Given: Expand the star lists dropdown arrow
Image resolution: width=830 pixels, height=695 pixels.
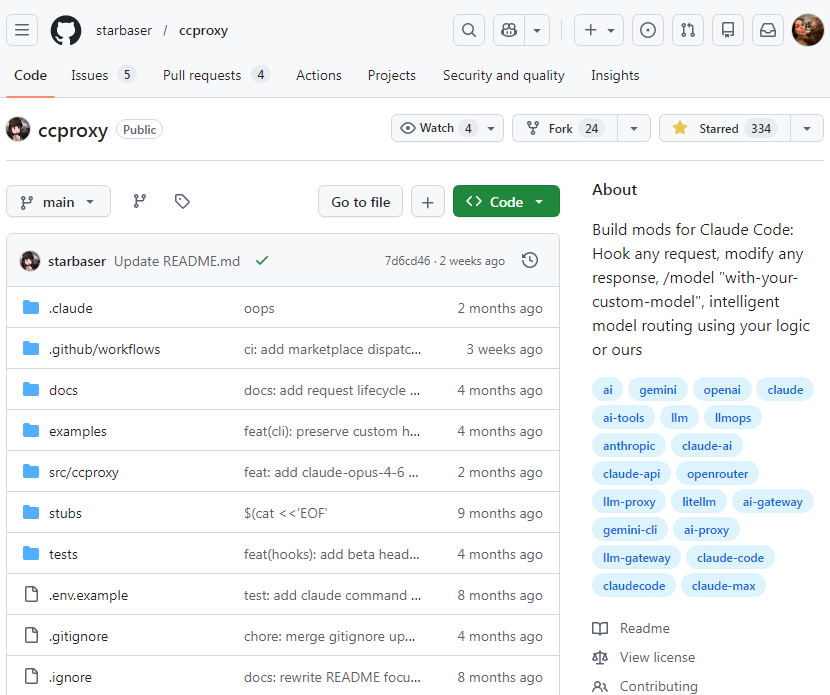Looking at the screenshot, I should [x=807, y=128].
